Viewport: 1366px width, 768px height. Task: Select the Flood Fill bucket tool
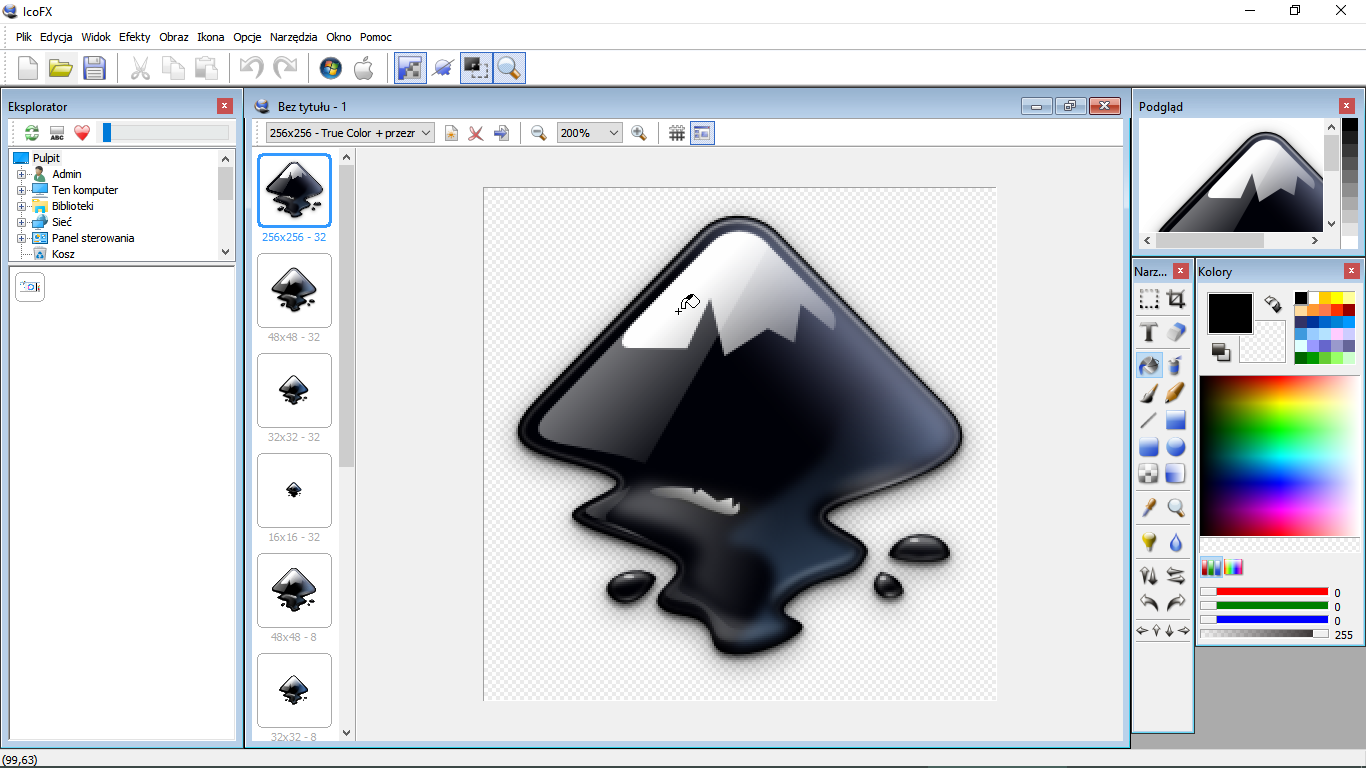(1149, 365)
